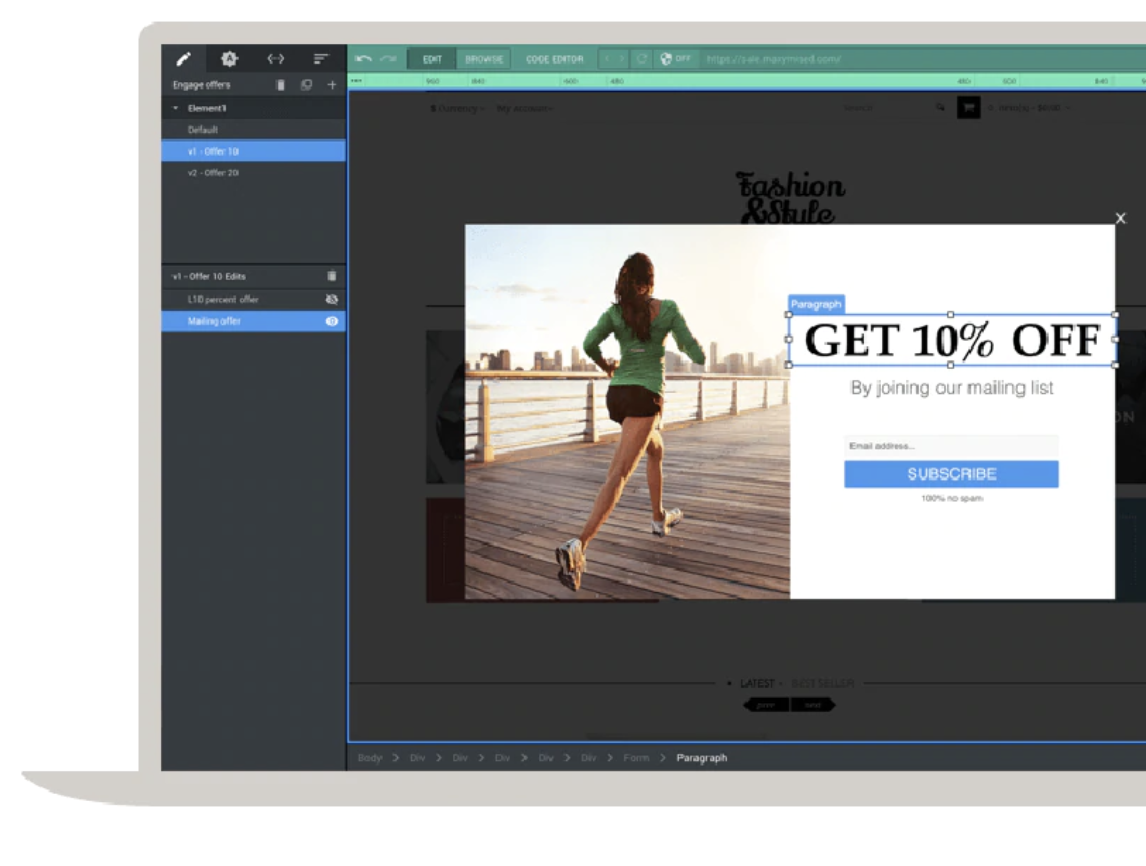Image resolution: width=1146 pixels, height=866 pixels.
Task: Add a new item with the plus icon
Action: (x=332, y=85)
